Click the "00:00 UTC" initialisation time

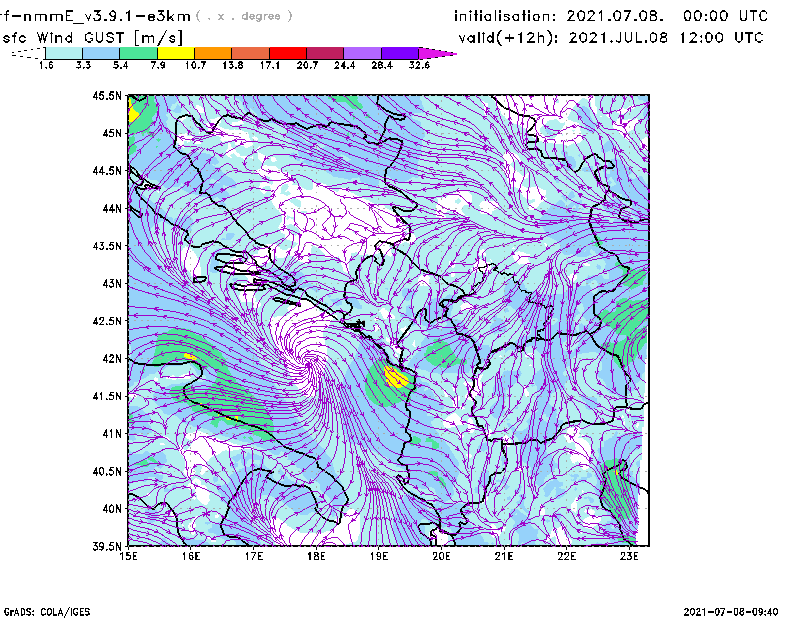click(725, 16)
